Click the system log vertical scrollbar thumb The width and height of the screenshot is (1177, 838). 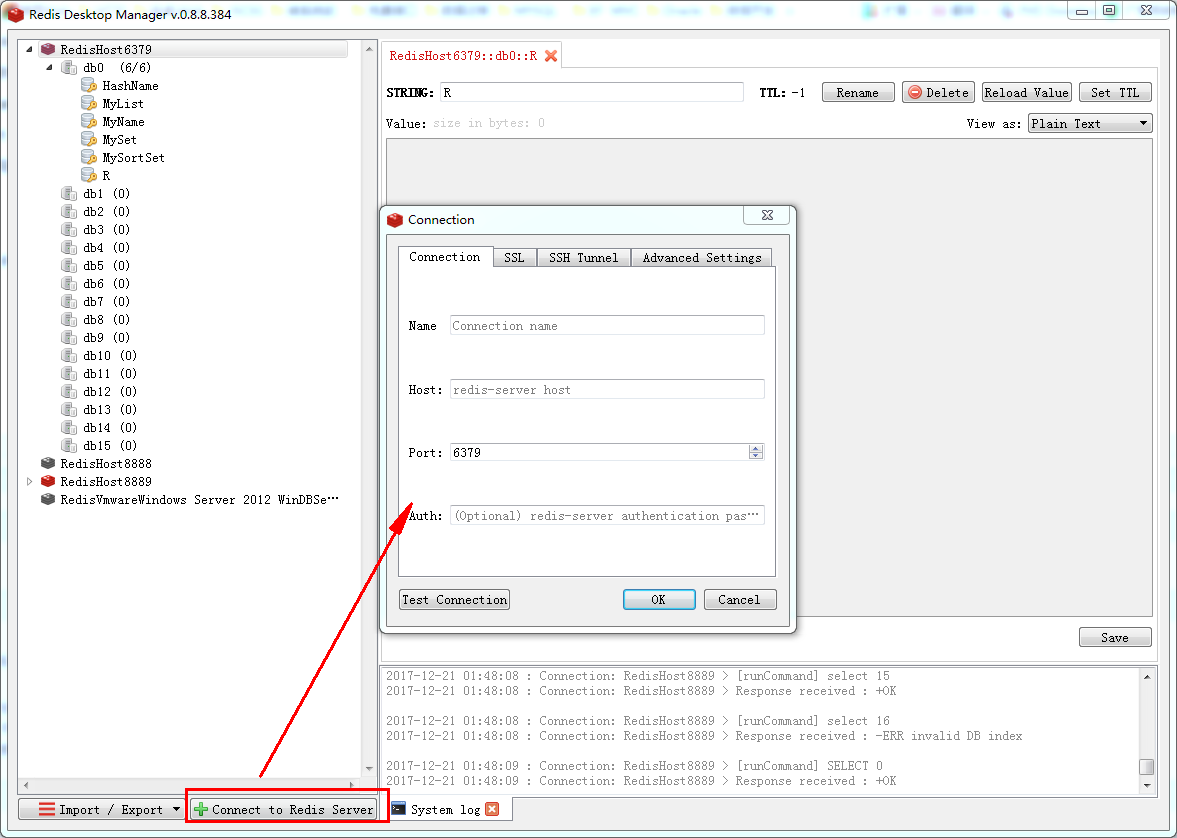pos(1146,767)
